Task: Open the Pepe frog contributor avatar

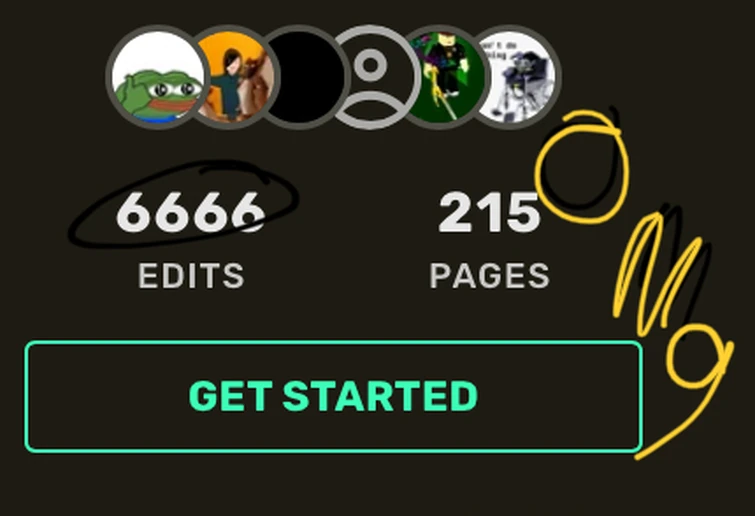Action: [x=157, y=77]
